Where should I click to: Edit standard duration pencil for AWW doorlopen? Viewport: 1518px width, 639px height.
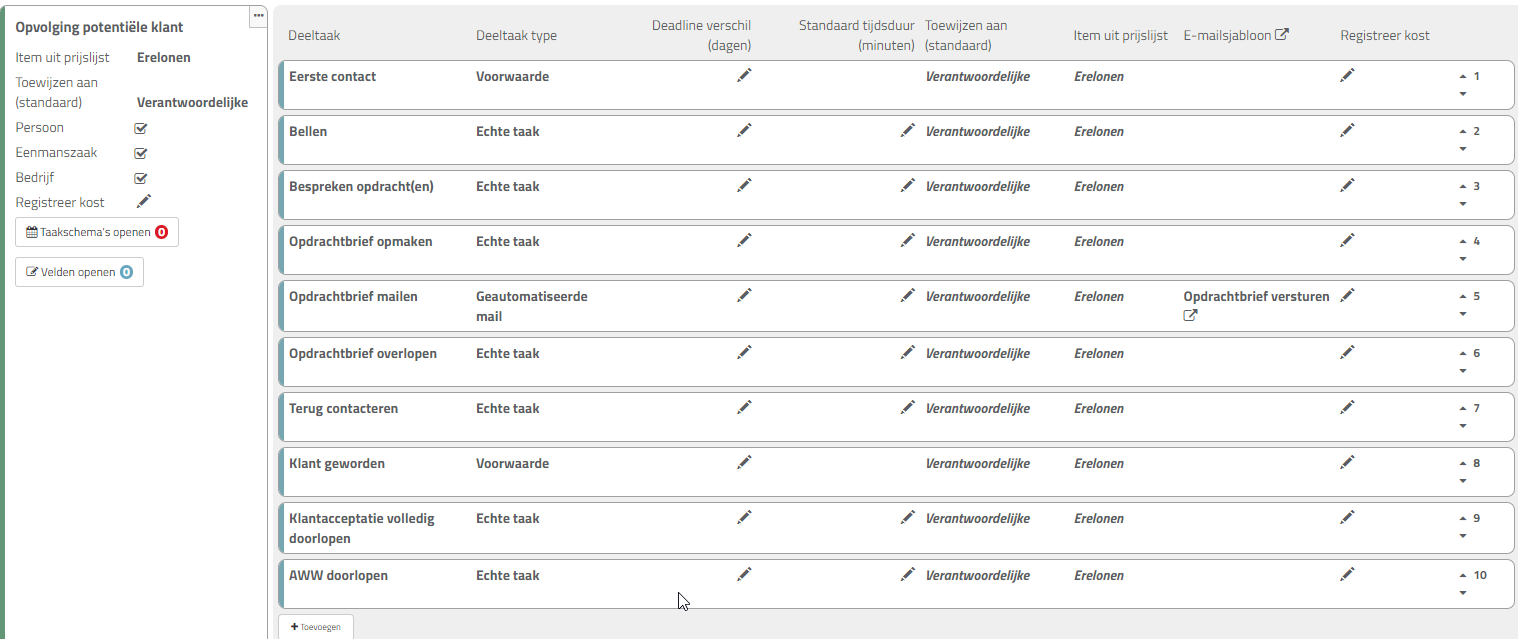[x=907, y=574]
